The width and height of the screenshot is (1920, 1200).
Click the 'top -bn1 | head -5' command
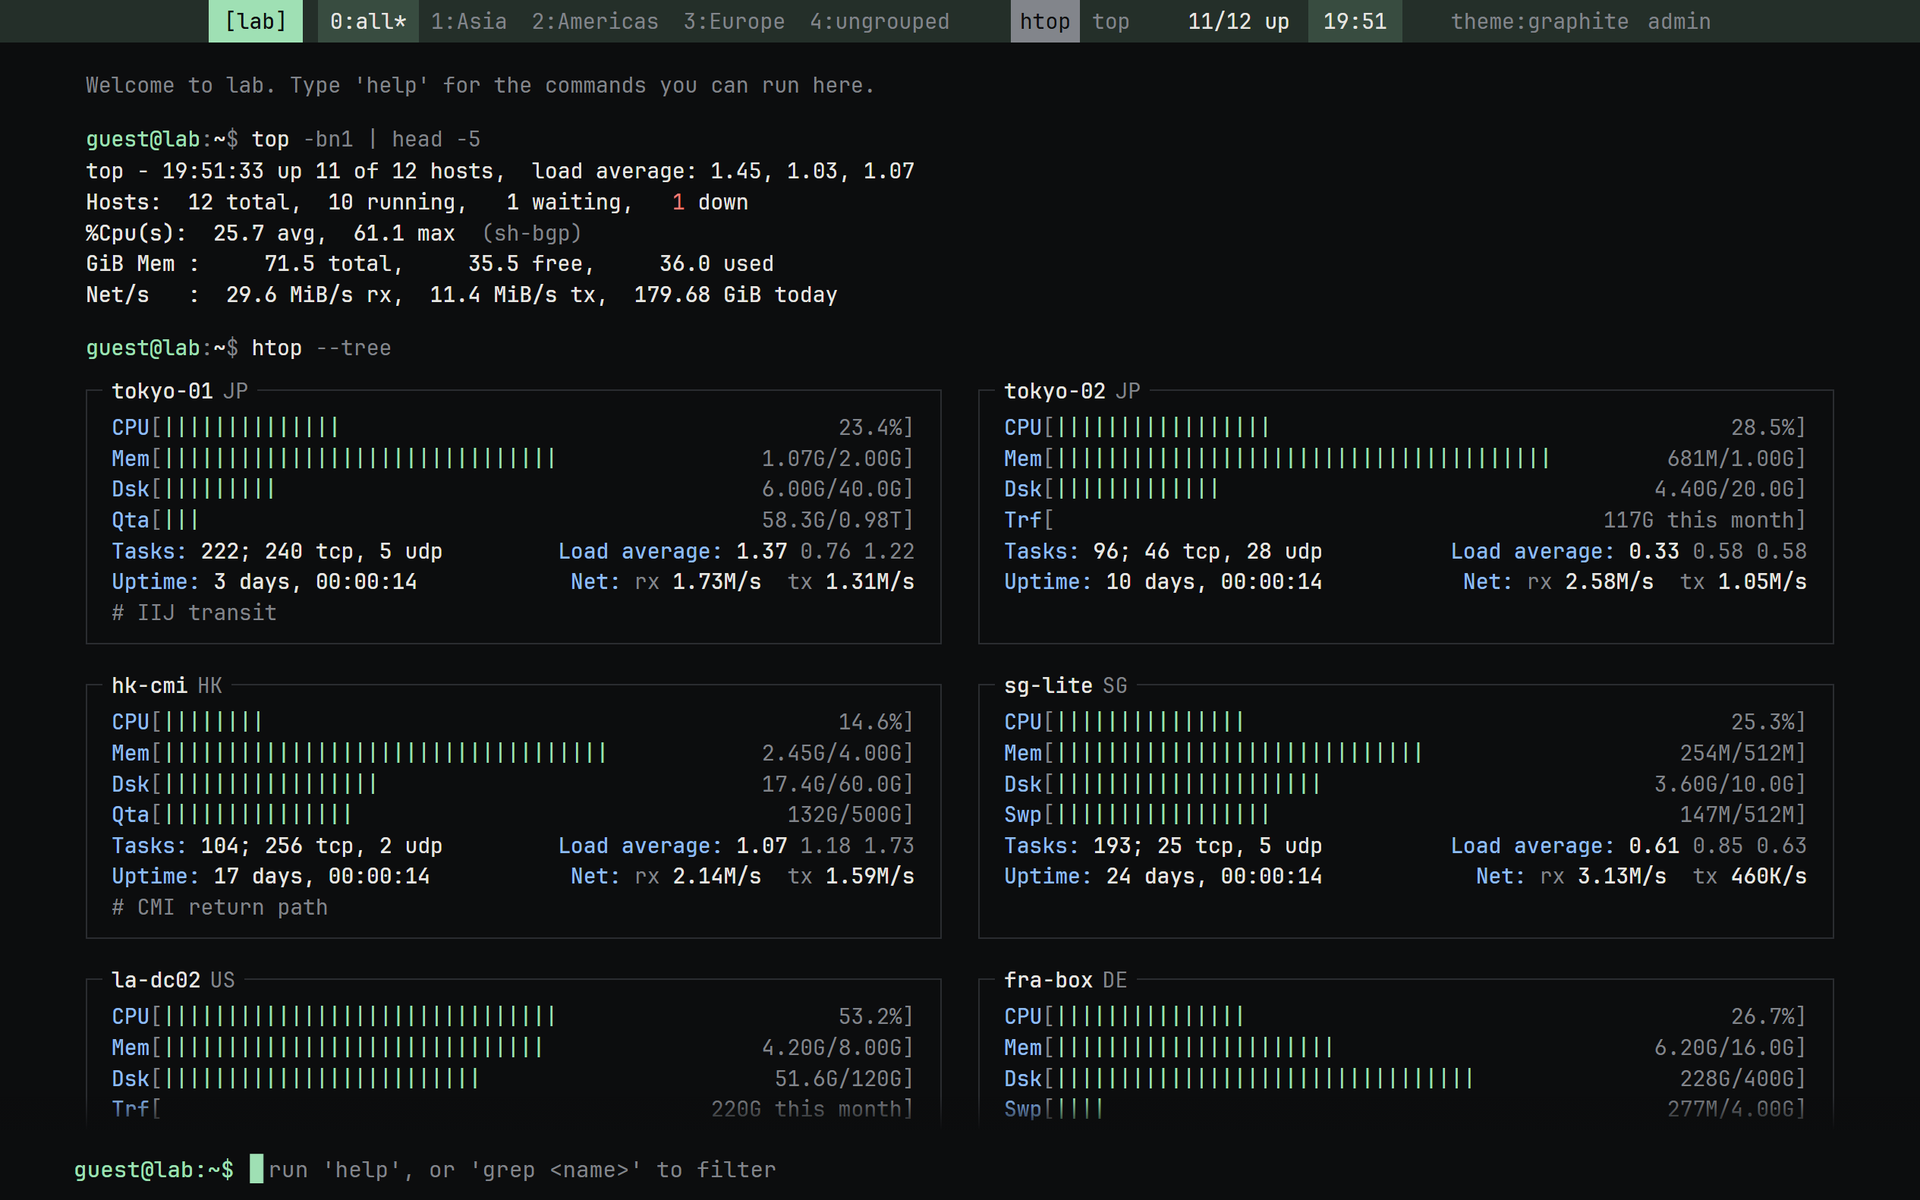[x=366, y=139]
